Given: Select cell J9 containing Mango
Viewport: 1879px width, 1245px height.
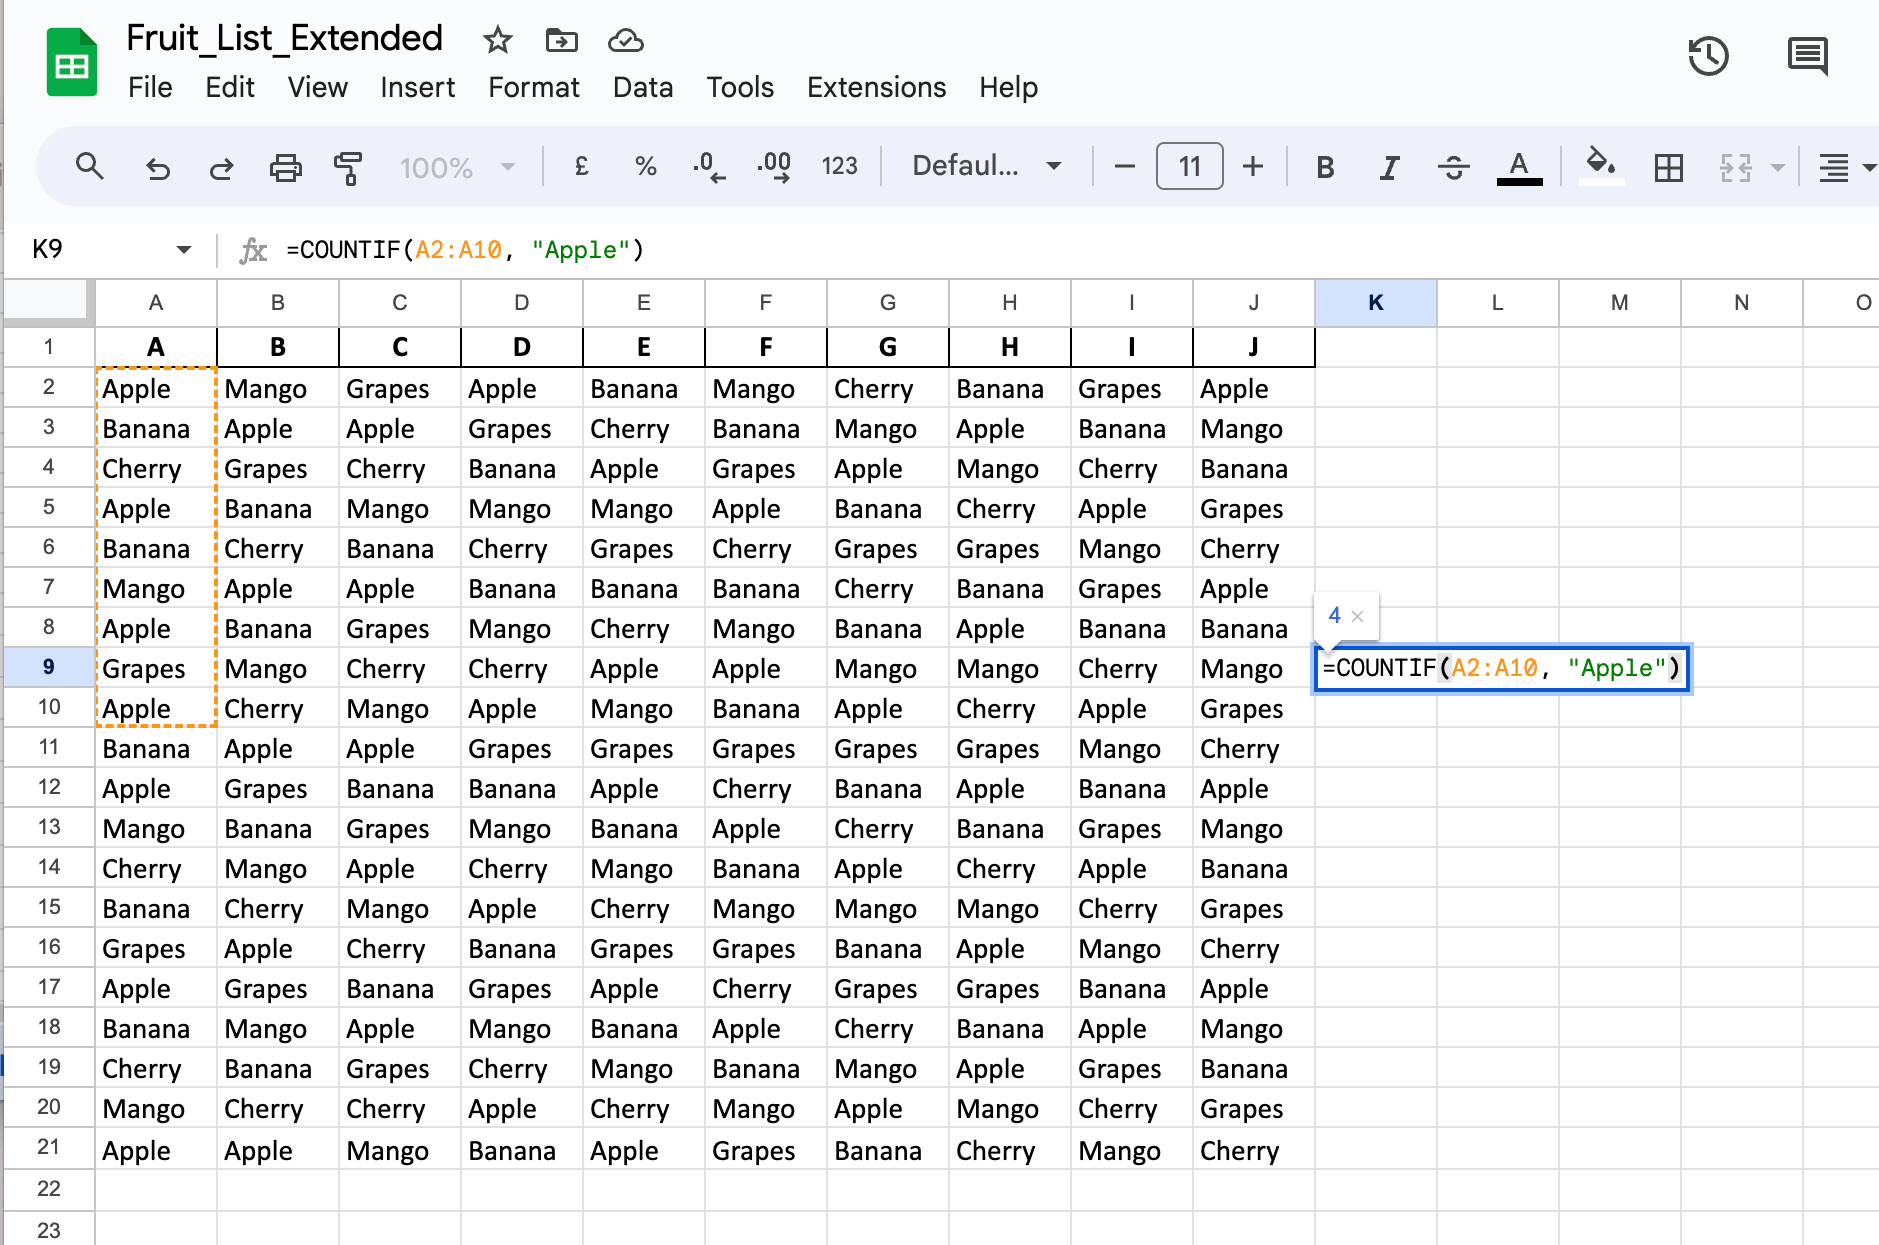Looking at the screenshot, I should (1253, 668).
